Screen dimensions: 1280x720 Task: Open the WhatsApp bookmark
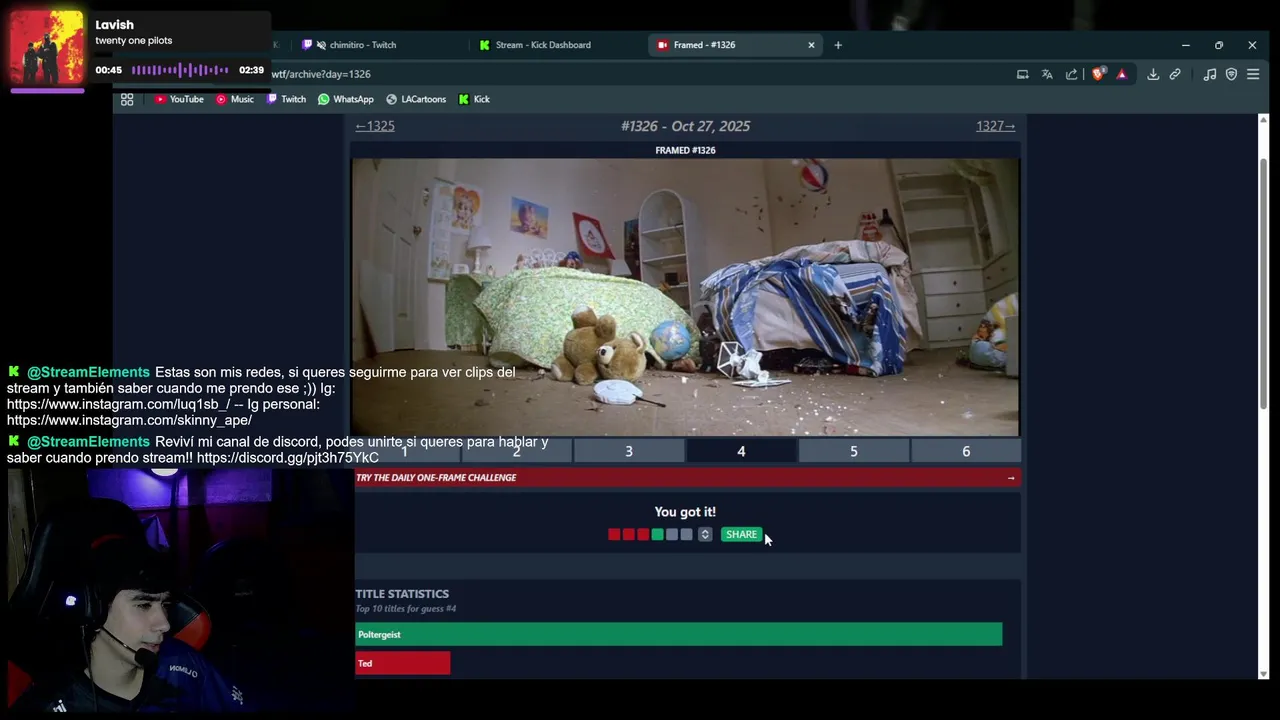click(346, 99)
